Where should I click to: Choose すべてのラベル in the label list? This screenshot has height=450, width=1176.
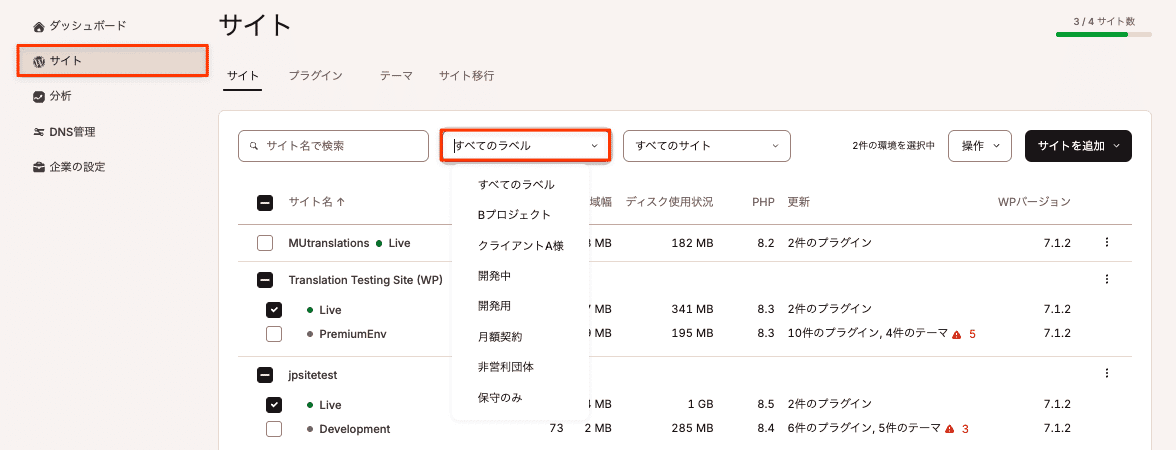(516, 184)
